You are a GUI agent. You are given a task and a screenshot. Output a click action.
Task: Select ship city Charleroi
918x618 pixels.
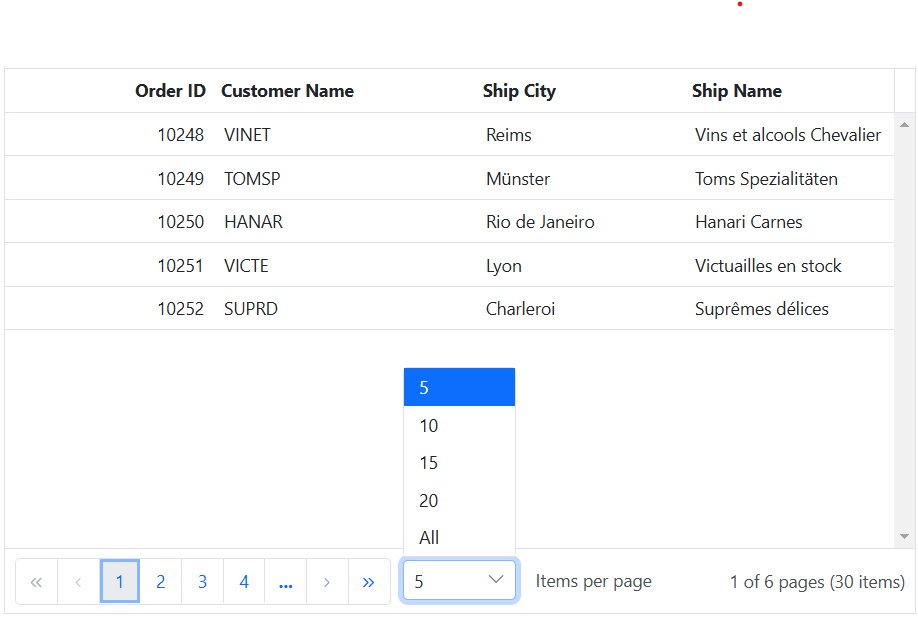pos(520,308)
